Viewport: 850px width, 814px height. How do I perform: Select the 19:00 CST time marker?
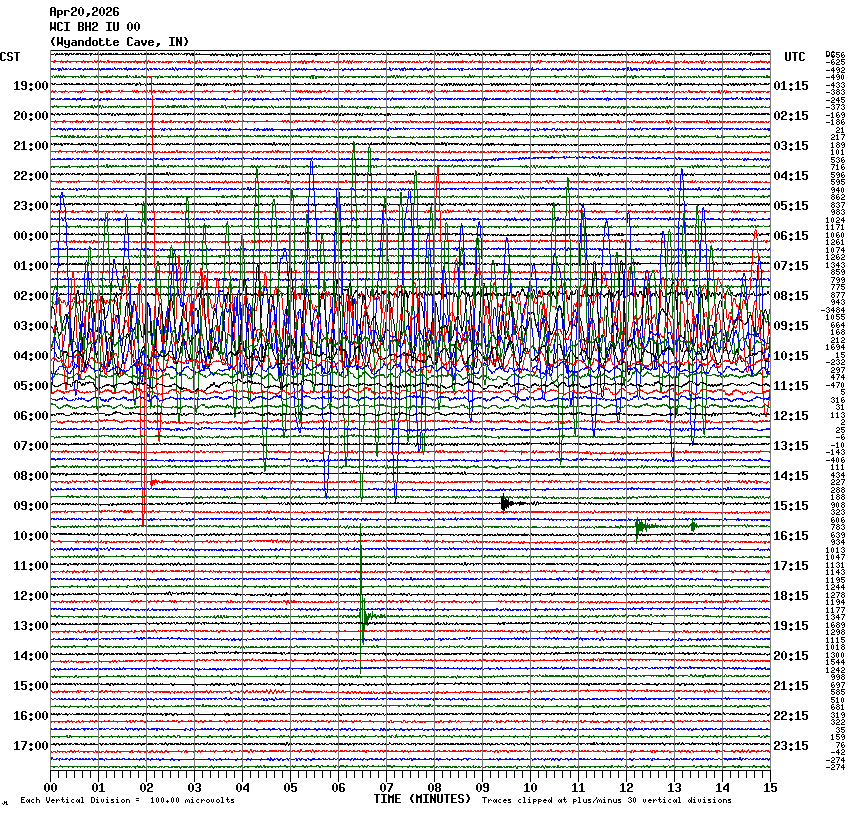tap(31, 86)
